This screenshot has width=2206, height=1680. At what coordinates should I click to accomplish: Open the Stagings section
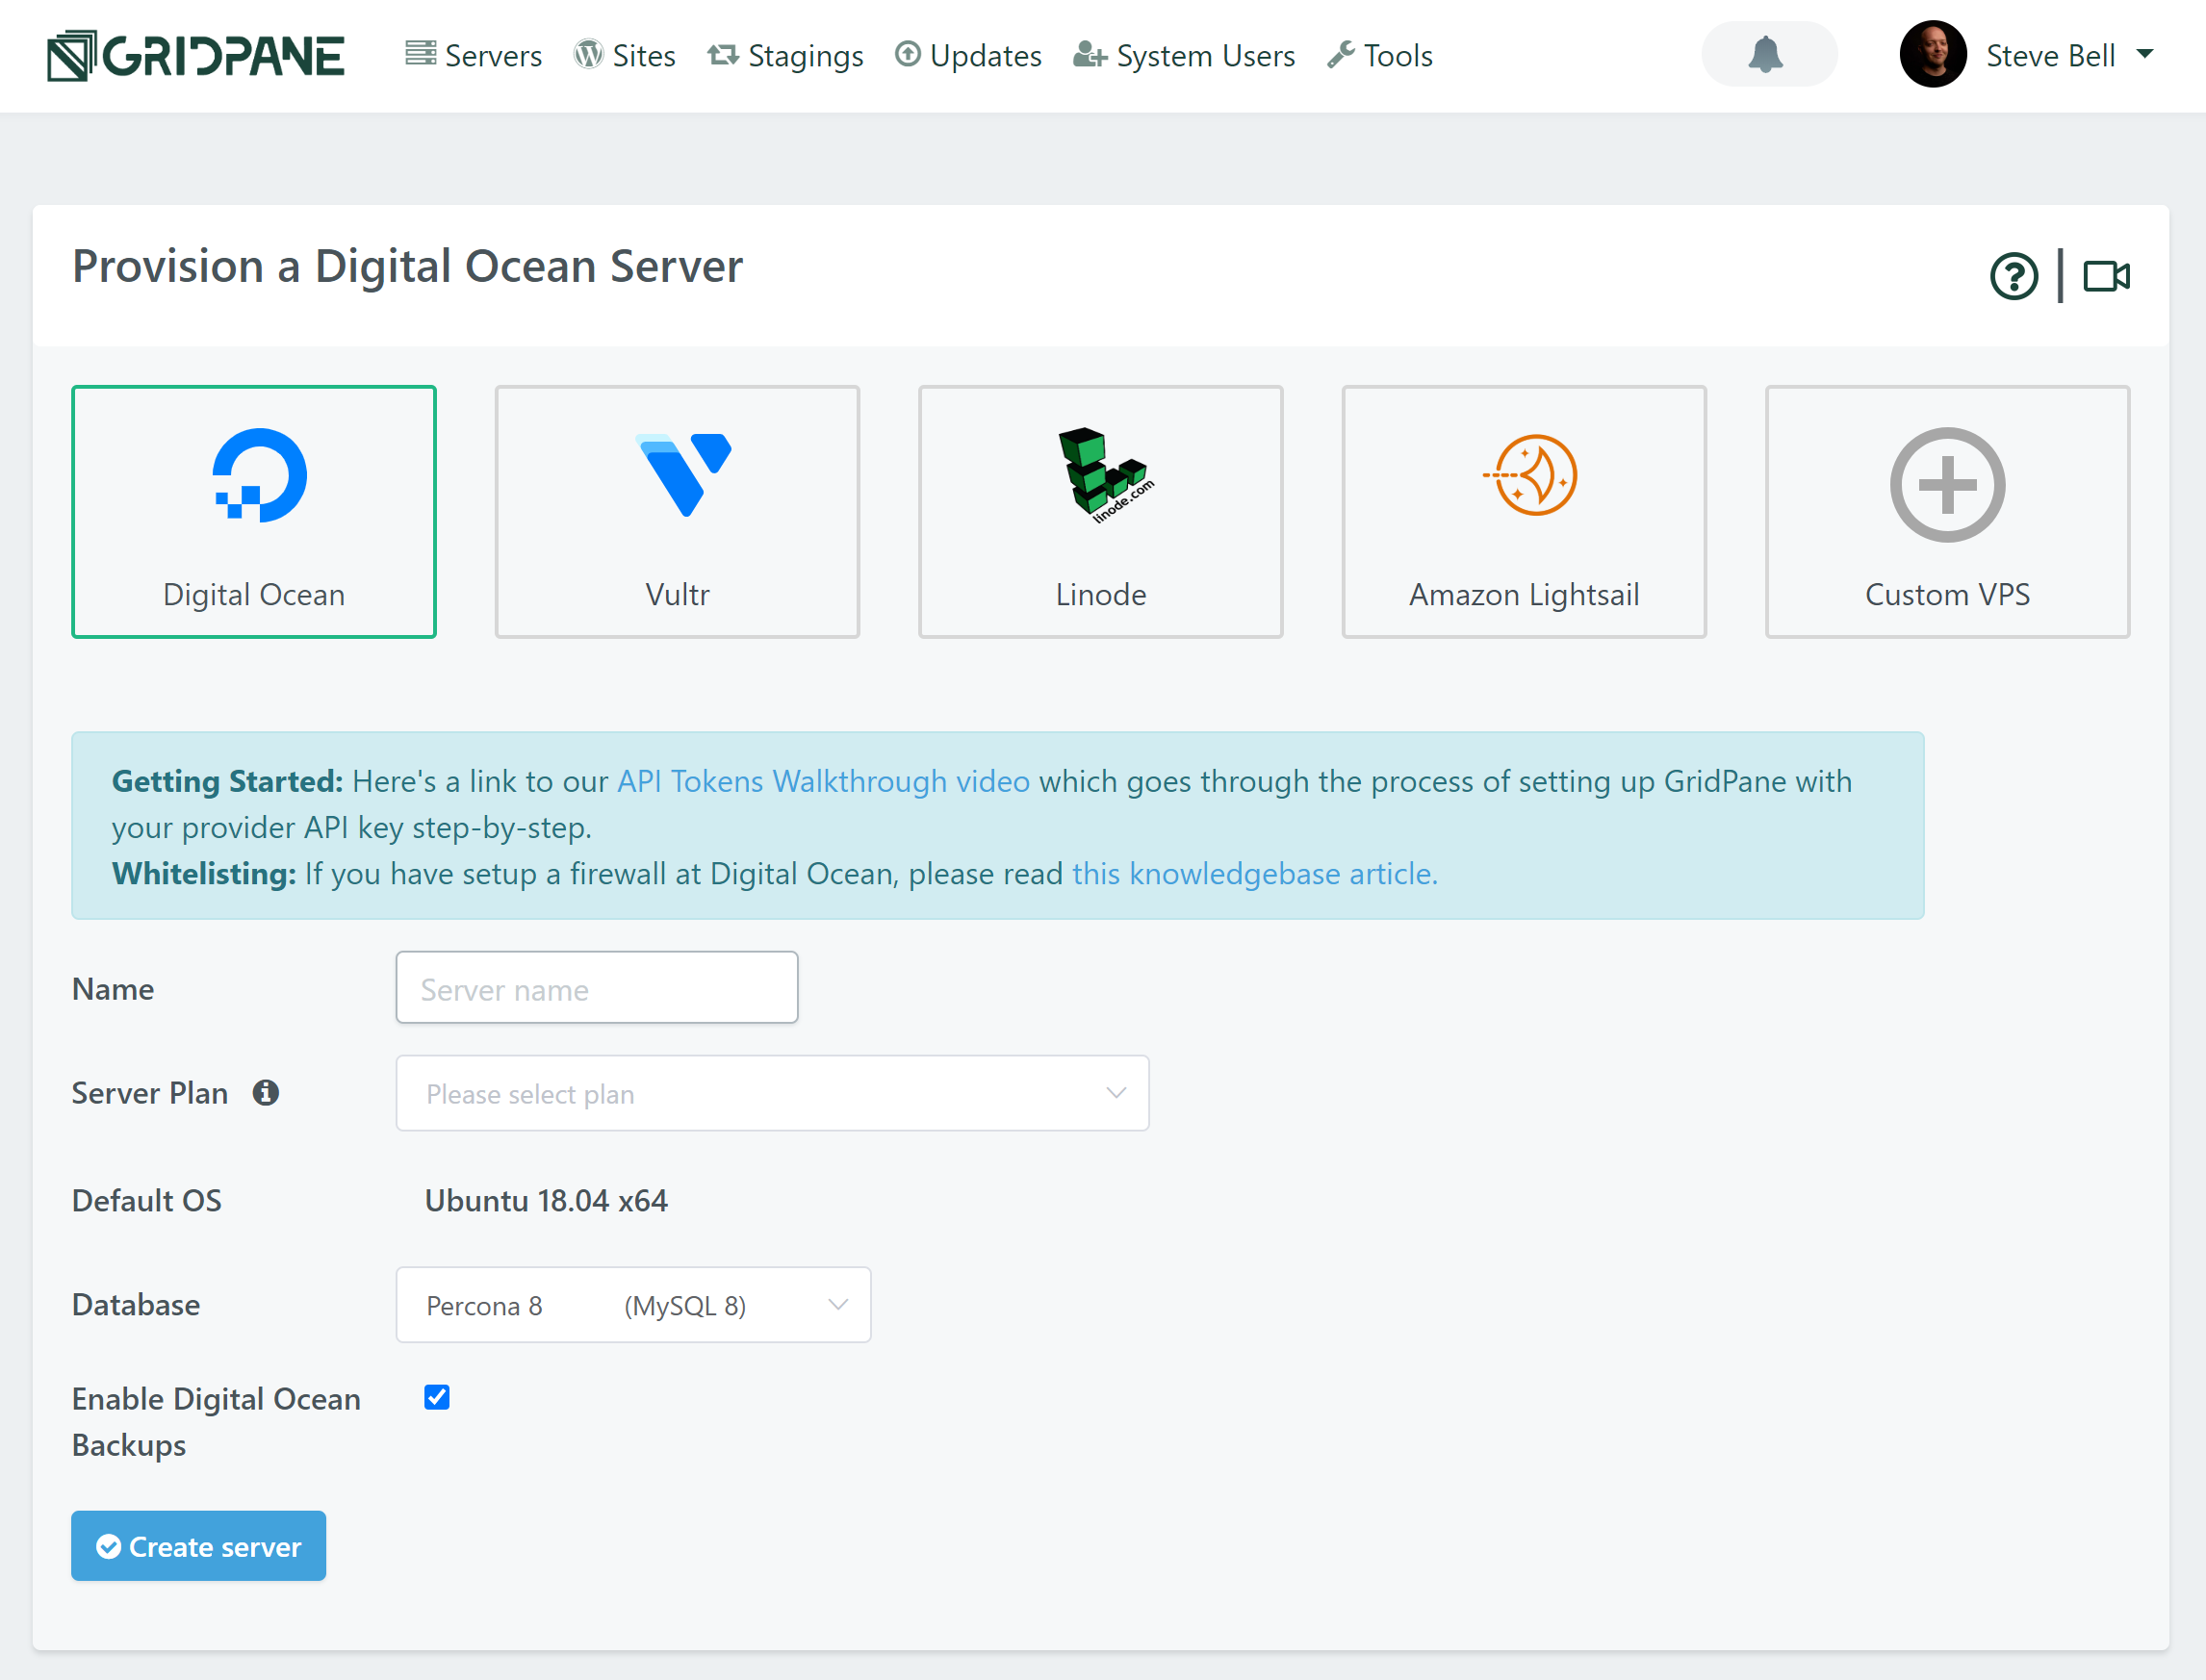[x=786, y=55]
